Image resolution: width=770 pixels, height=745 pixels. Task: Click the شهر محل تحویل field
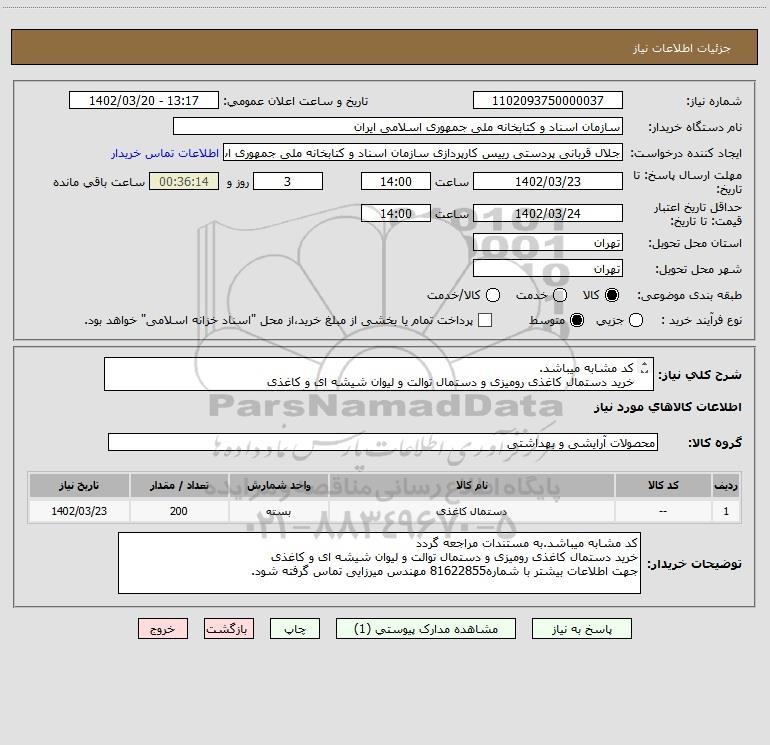pyautogui.click(x=548, y=269)
